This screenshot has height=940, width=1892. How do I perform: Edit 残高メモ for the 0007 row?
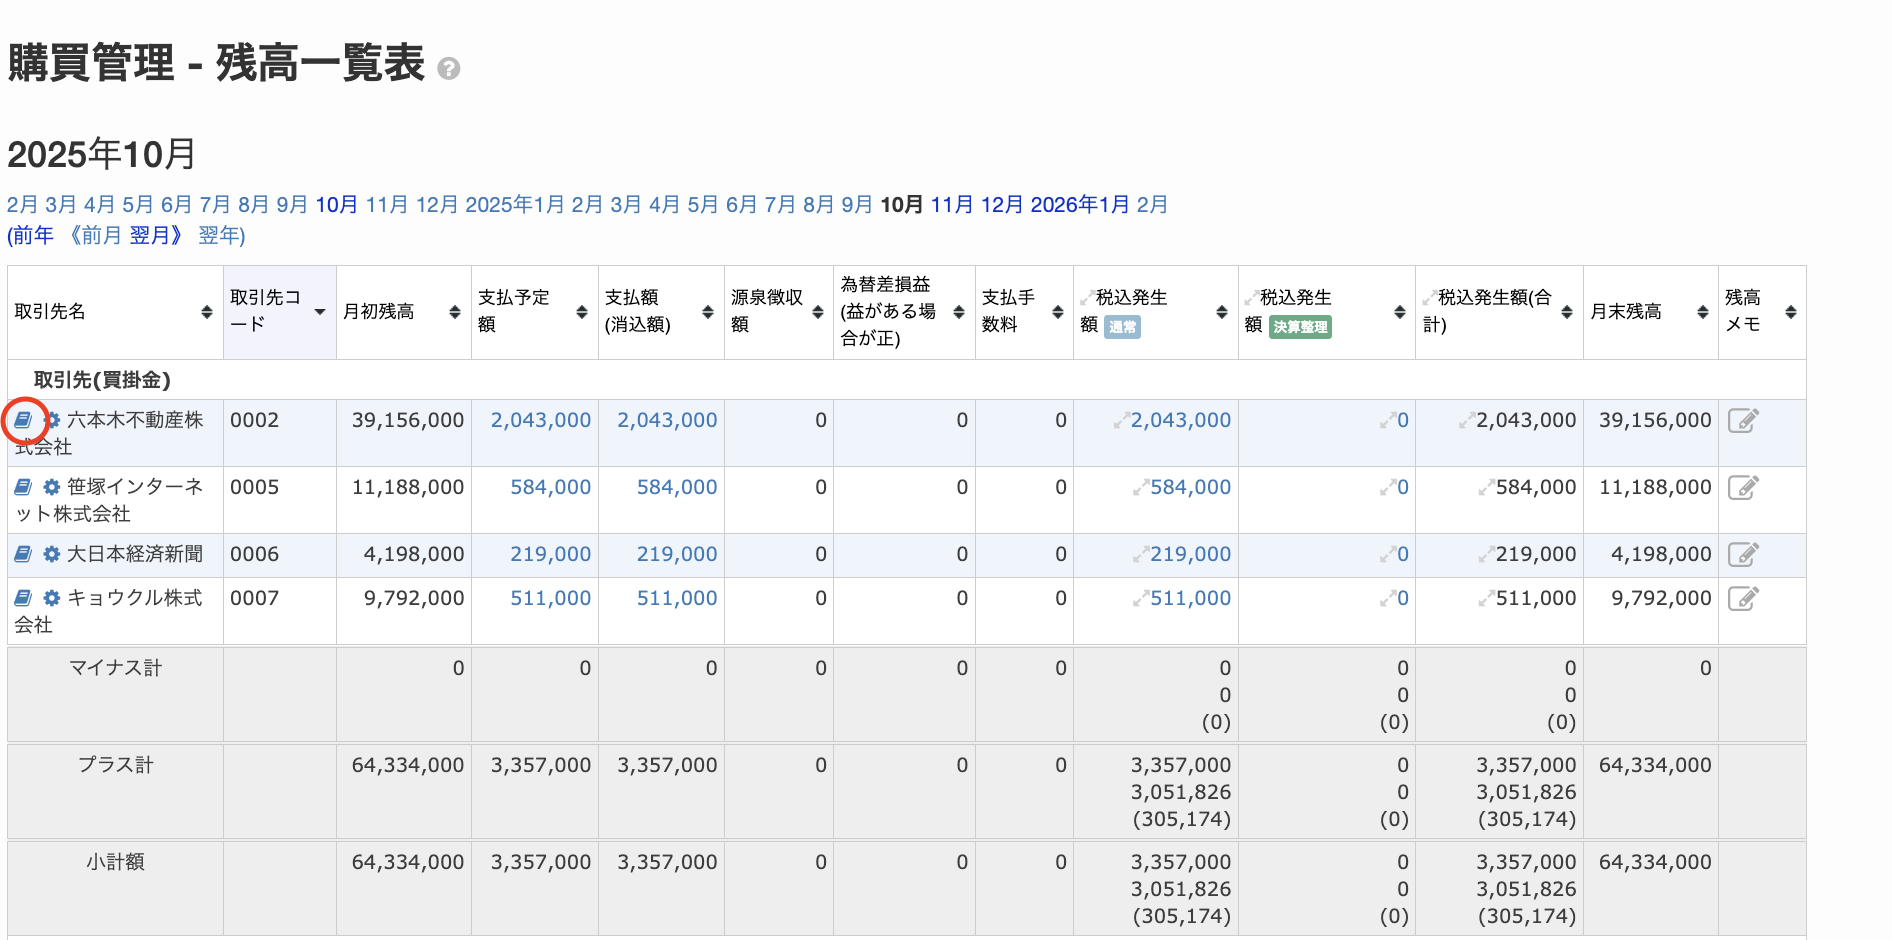(1743, 598)
